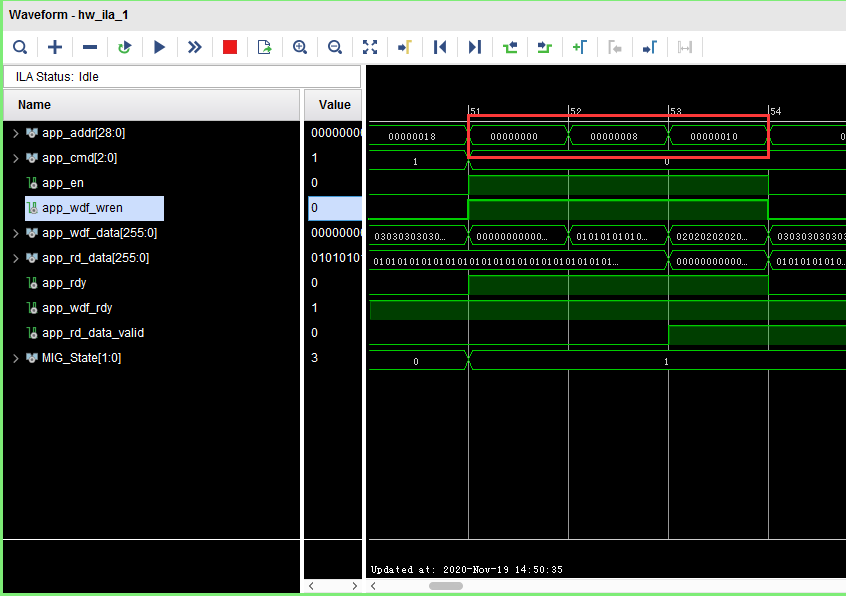846x596 pixels.
Task: Select the app_rd_data_valid signal
Action: (x=93, y=333)
